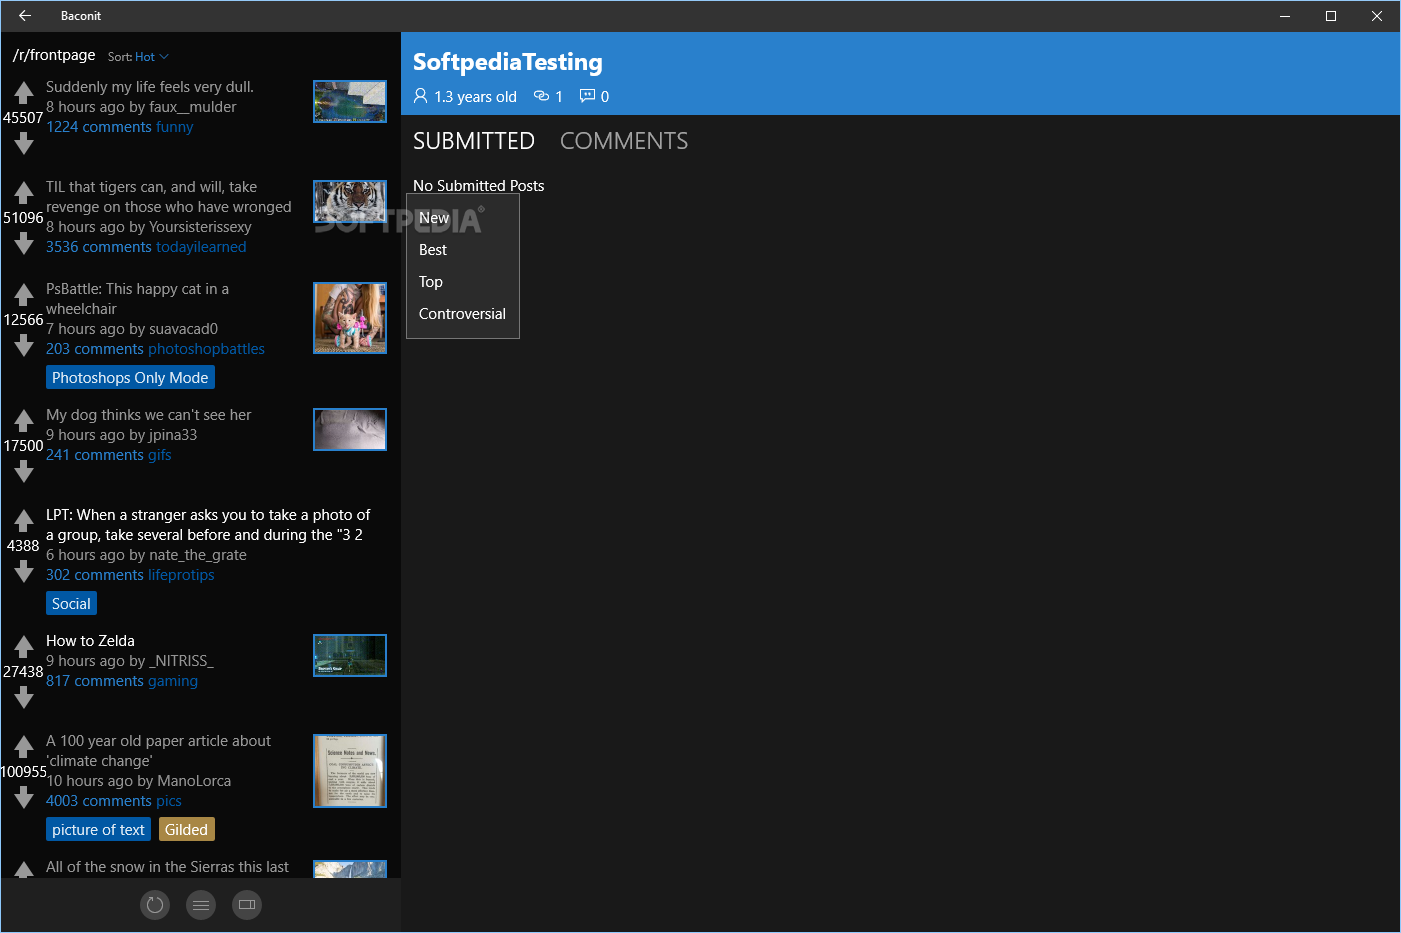Click the comment karma speech icon
1401x933 pixels.
pyautogui.click(x=588, y=96)
